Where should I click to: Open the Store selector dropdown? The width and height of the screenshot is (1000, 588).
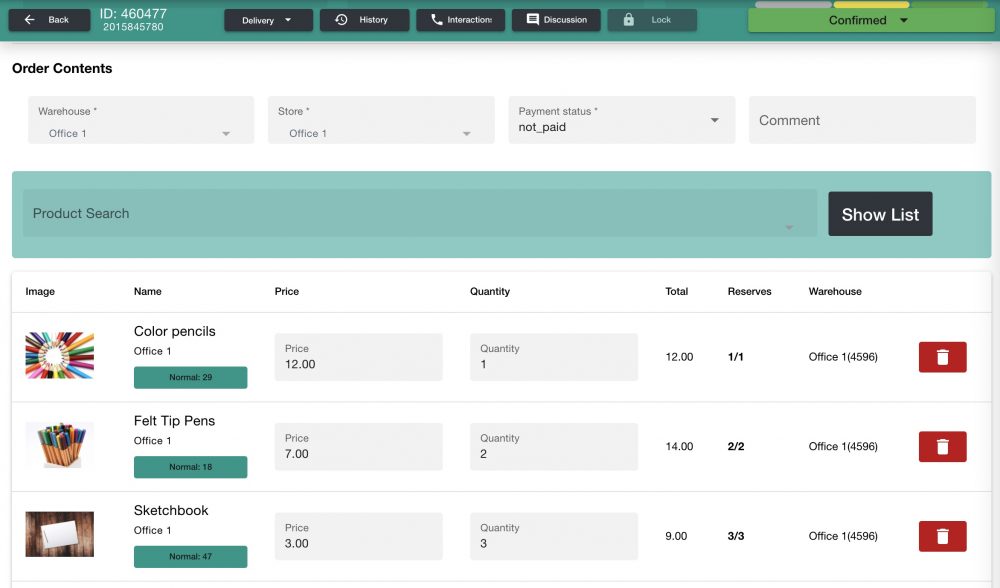point(464,133)
